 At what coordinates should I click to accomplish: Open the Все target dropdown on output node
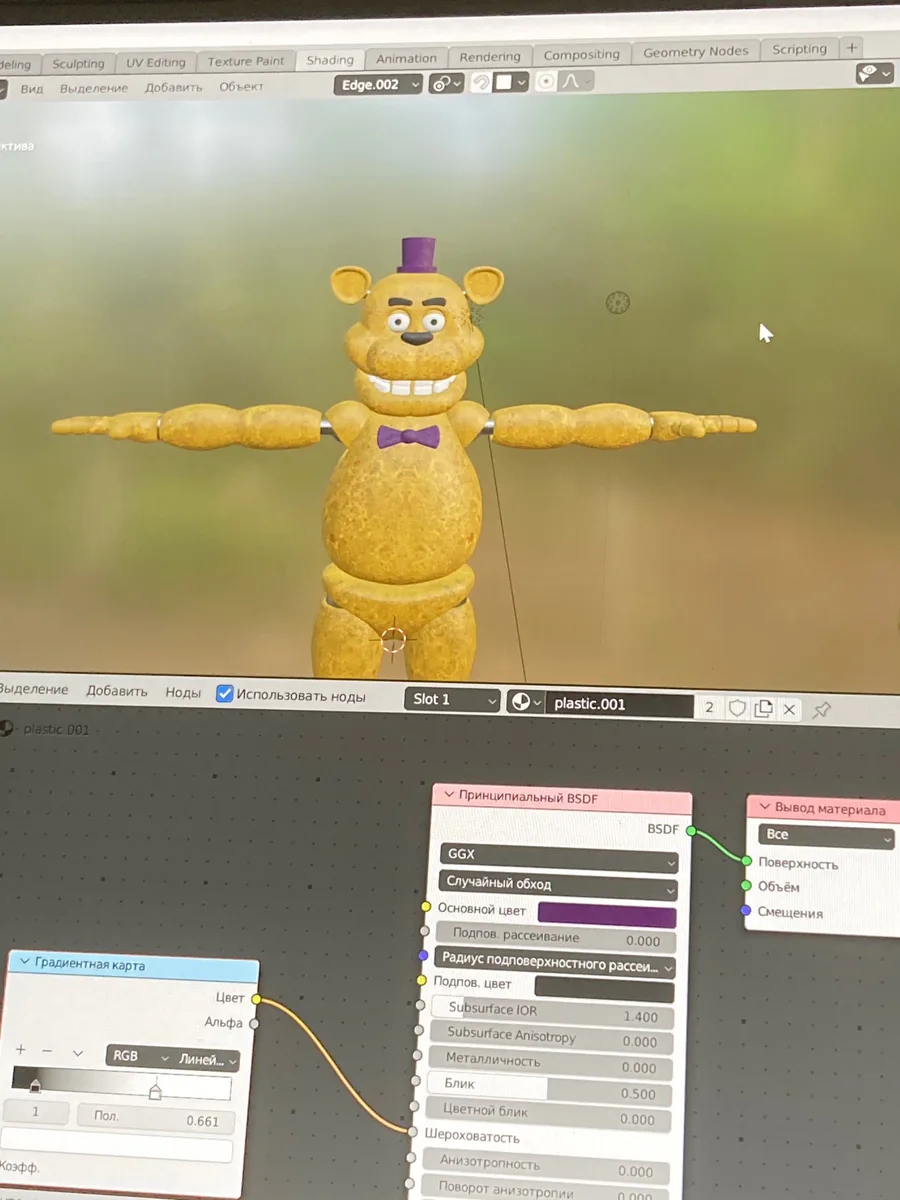click(826, 836)
